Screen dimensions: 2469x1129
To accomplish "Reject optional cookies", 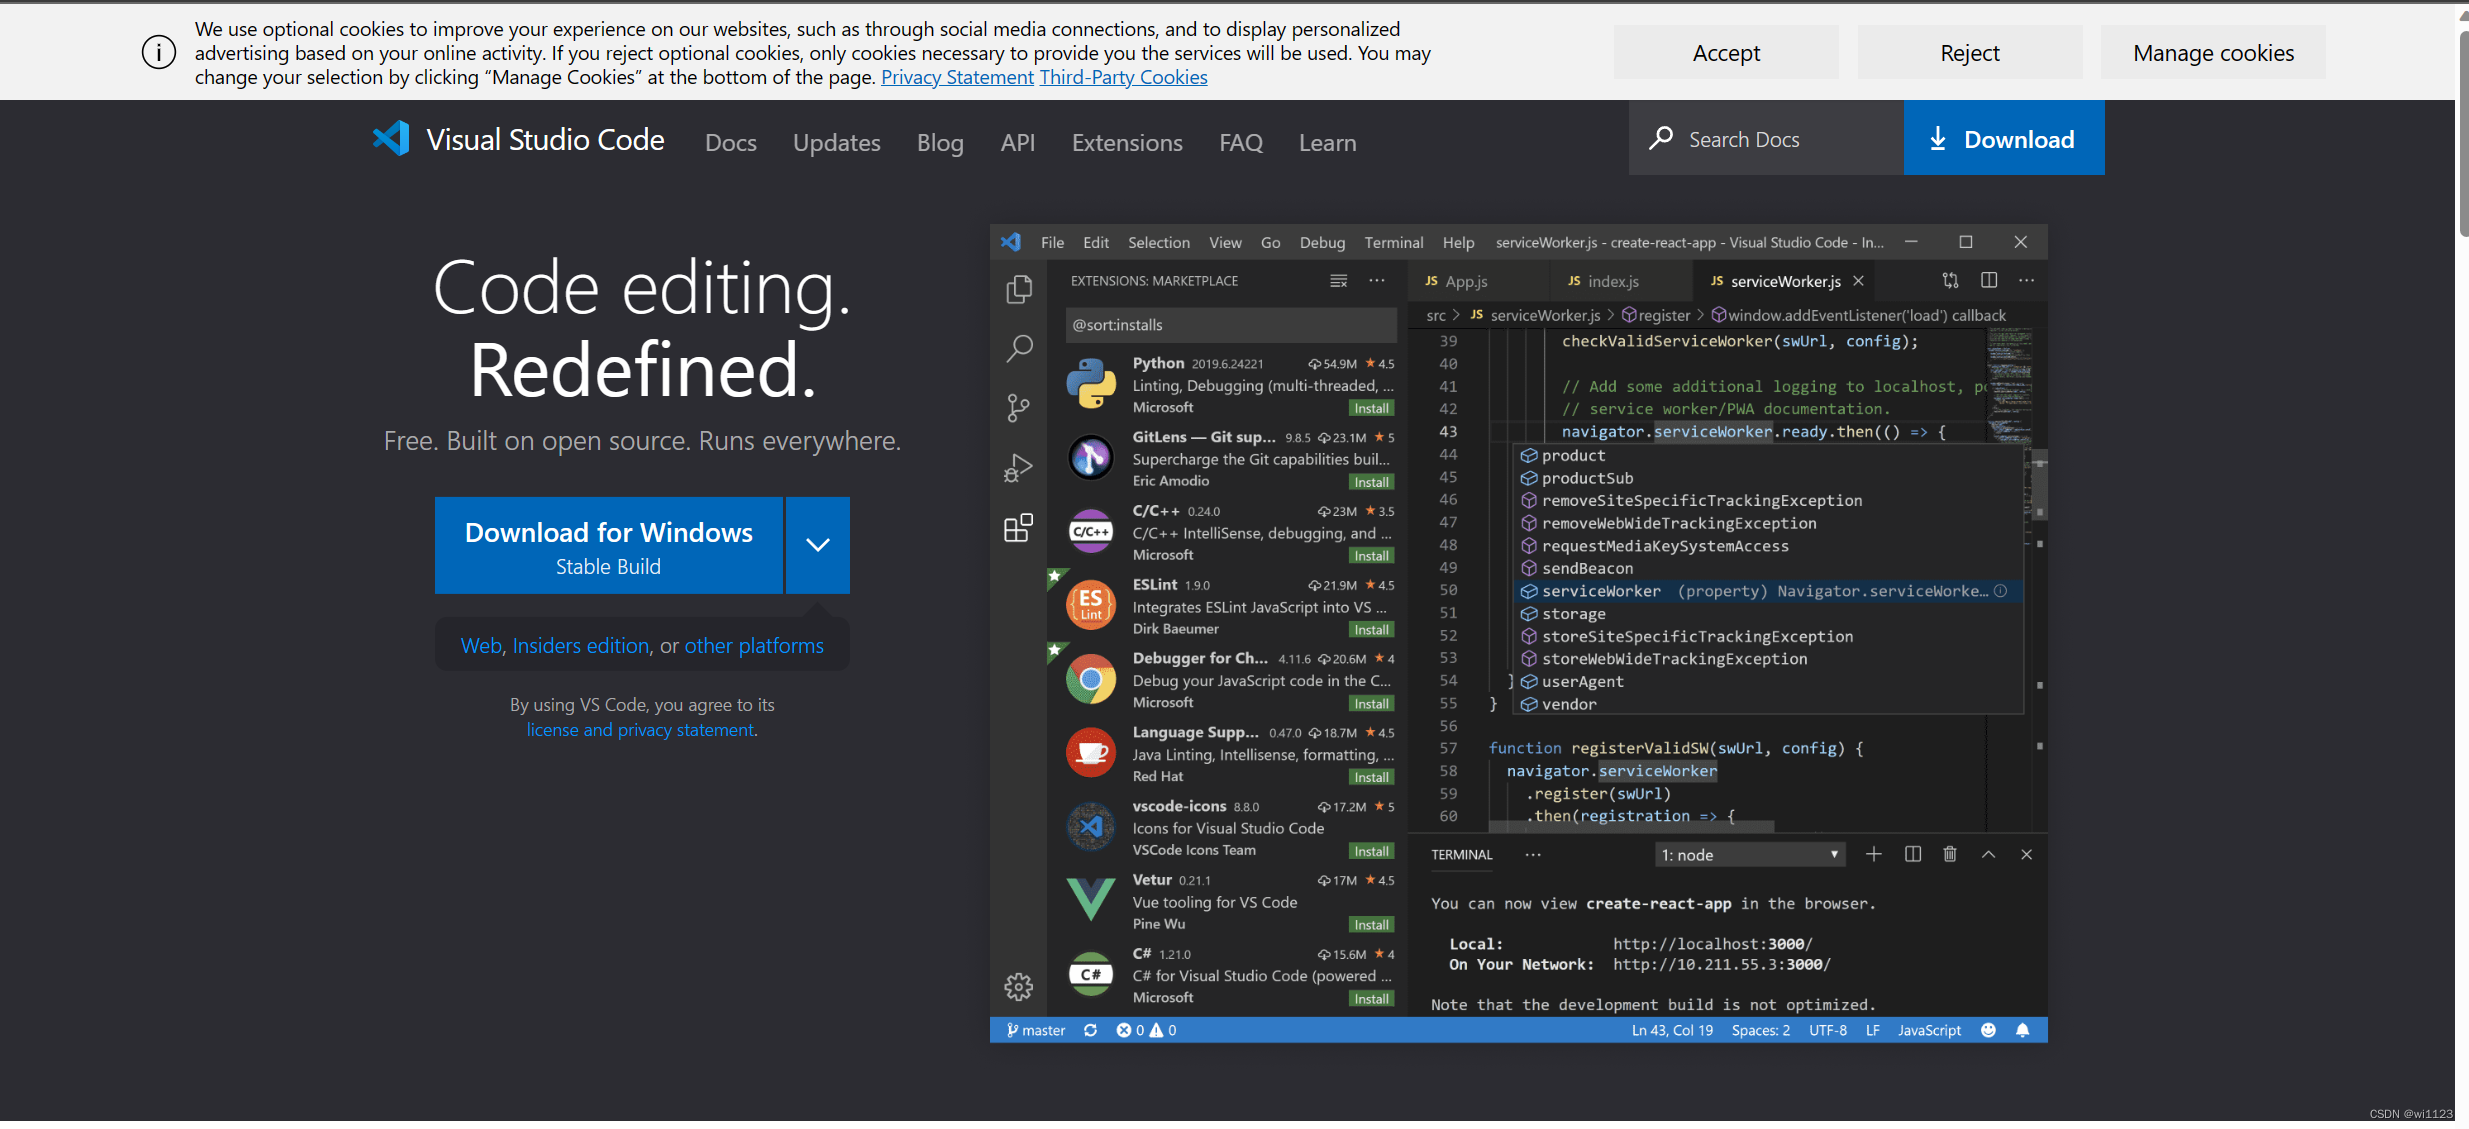I will [1970, 53].
